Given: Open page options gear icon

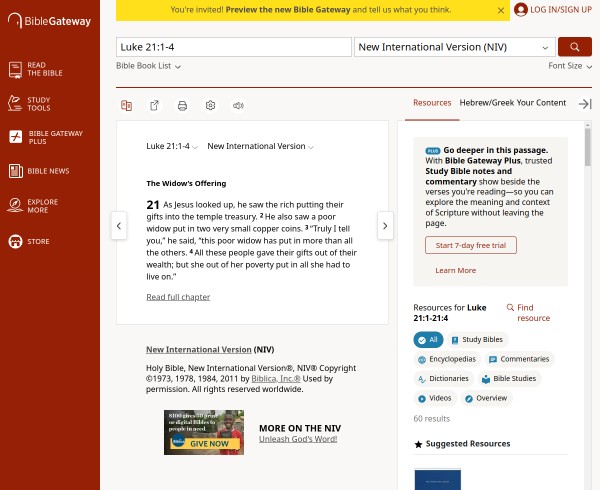Looking at the screenshot, I should [x=210, y=105].
